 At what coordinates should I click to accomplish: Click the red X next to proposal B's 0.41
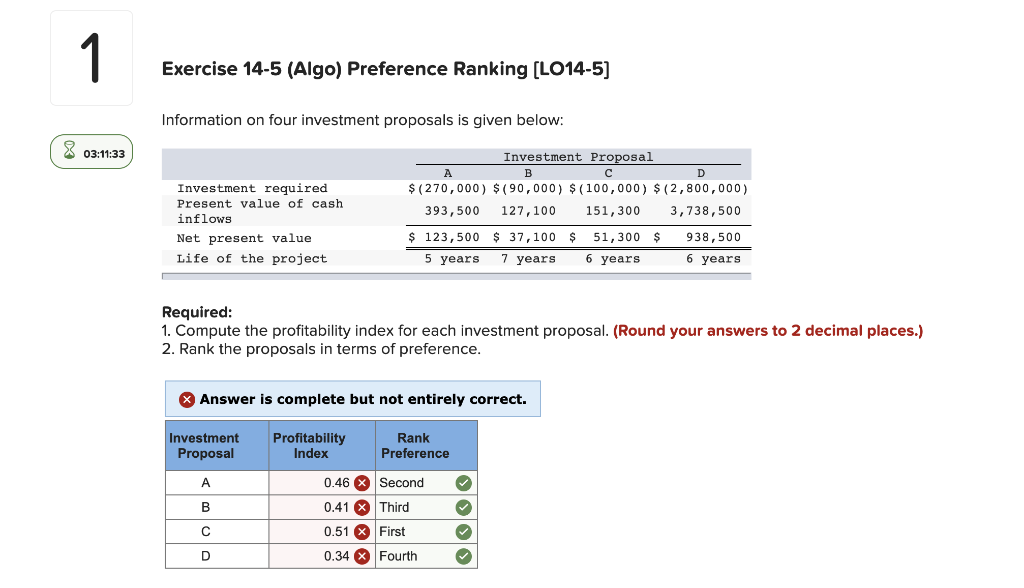361,507
